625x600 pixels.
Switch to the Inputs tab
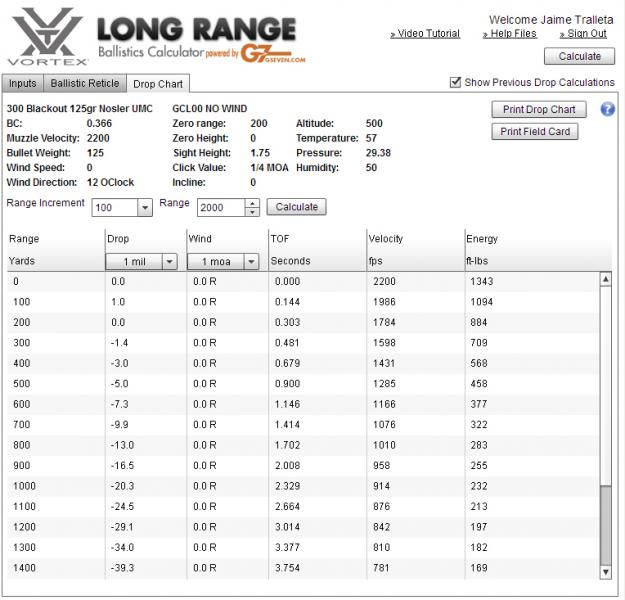click(23, 84)
